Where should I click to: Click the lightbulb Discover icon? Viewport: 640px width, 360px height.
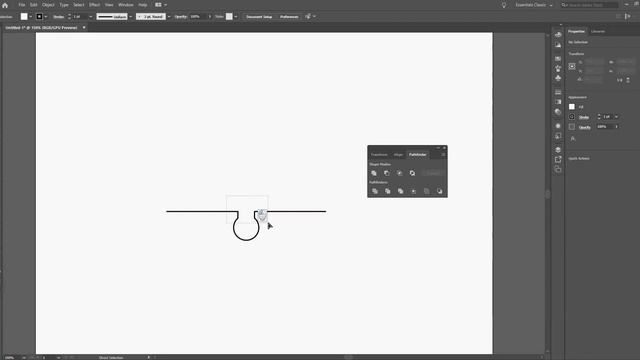tap(504, 5)
